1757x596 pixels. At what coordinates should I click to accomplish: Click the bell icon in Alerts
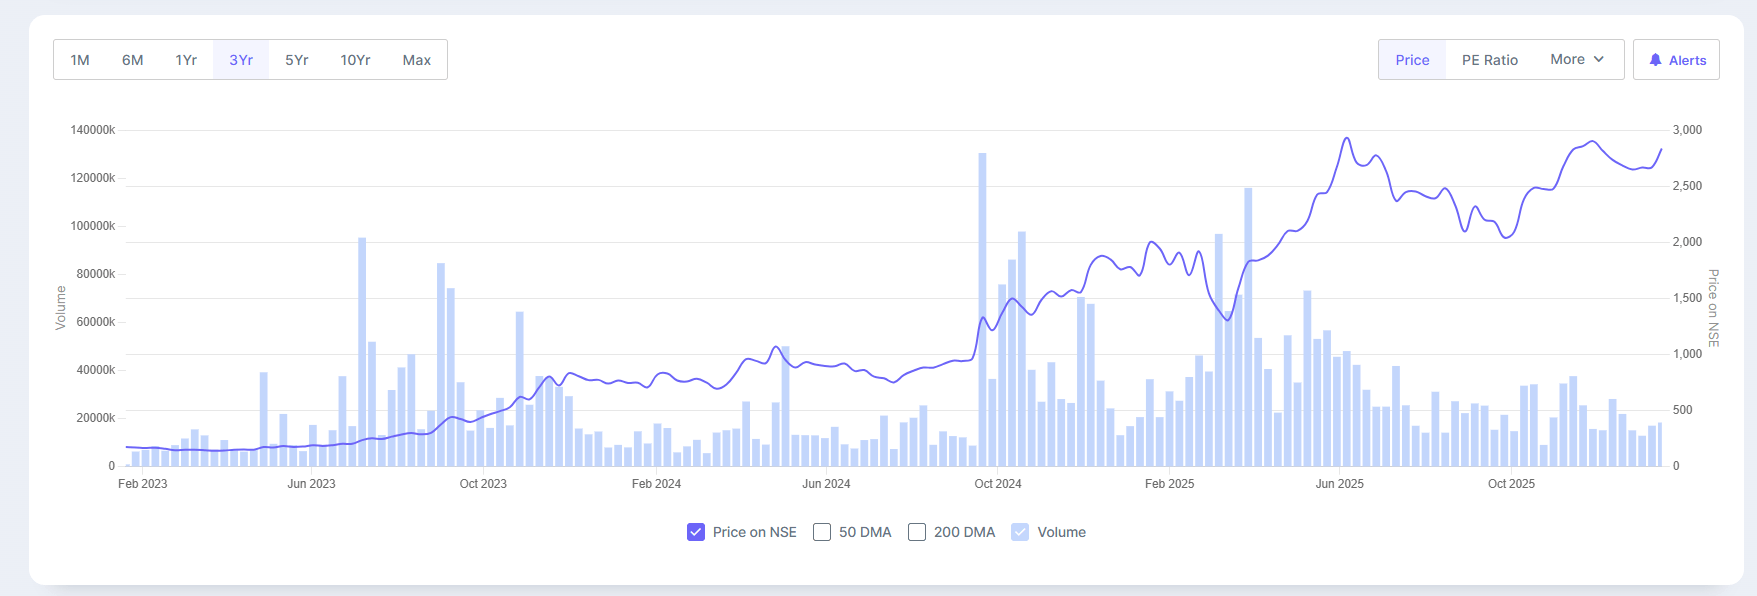click(1656, 60)
